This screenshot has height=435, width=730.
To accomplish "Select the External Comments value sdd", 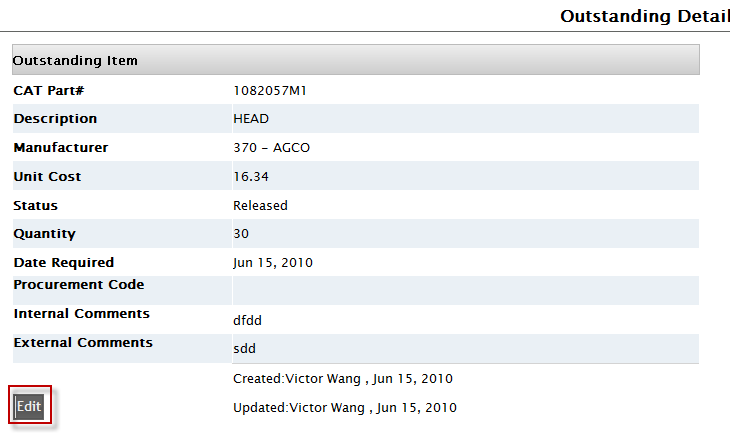I will coord(245,349).
